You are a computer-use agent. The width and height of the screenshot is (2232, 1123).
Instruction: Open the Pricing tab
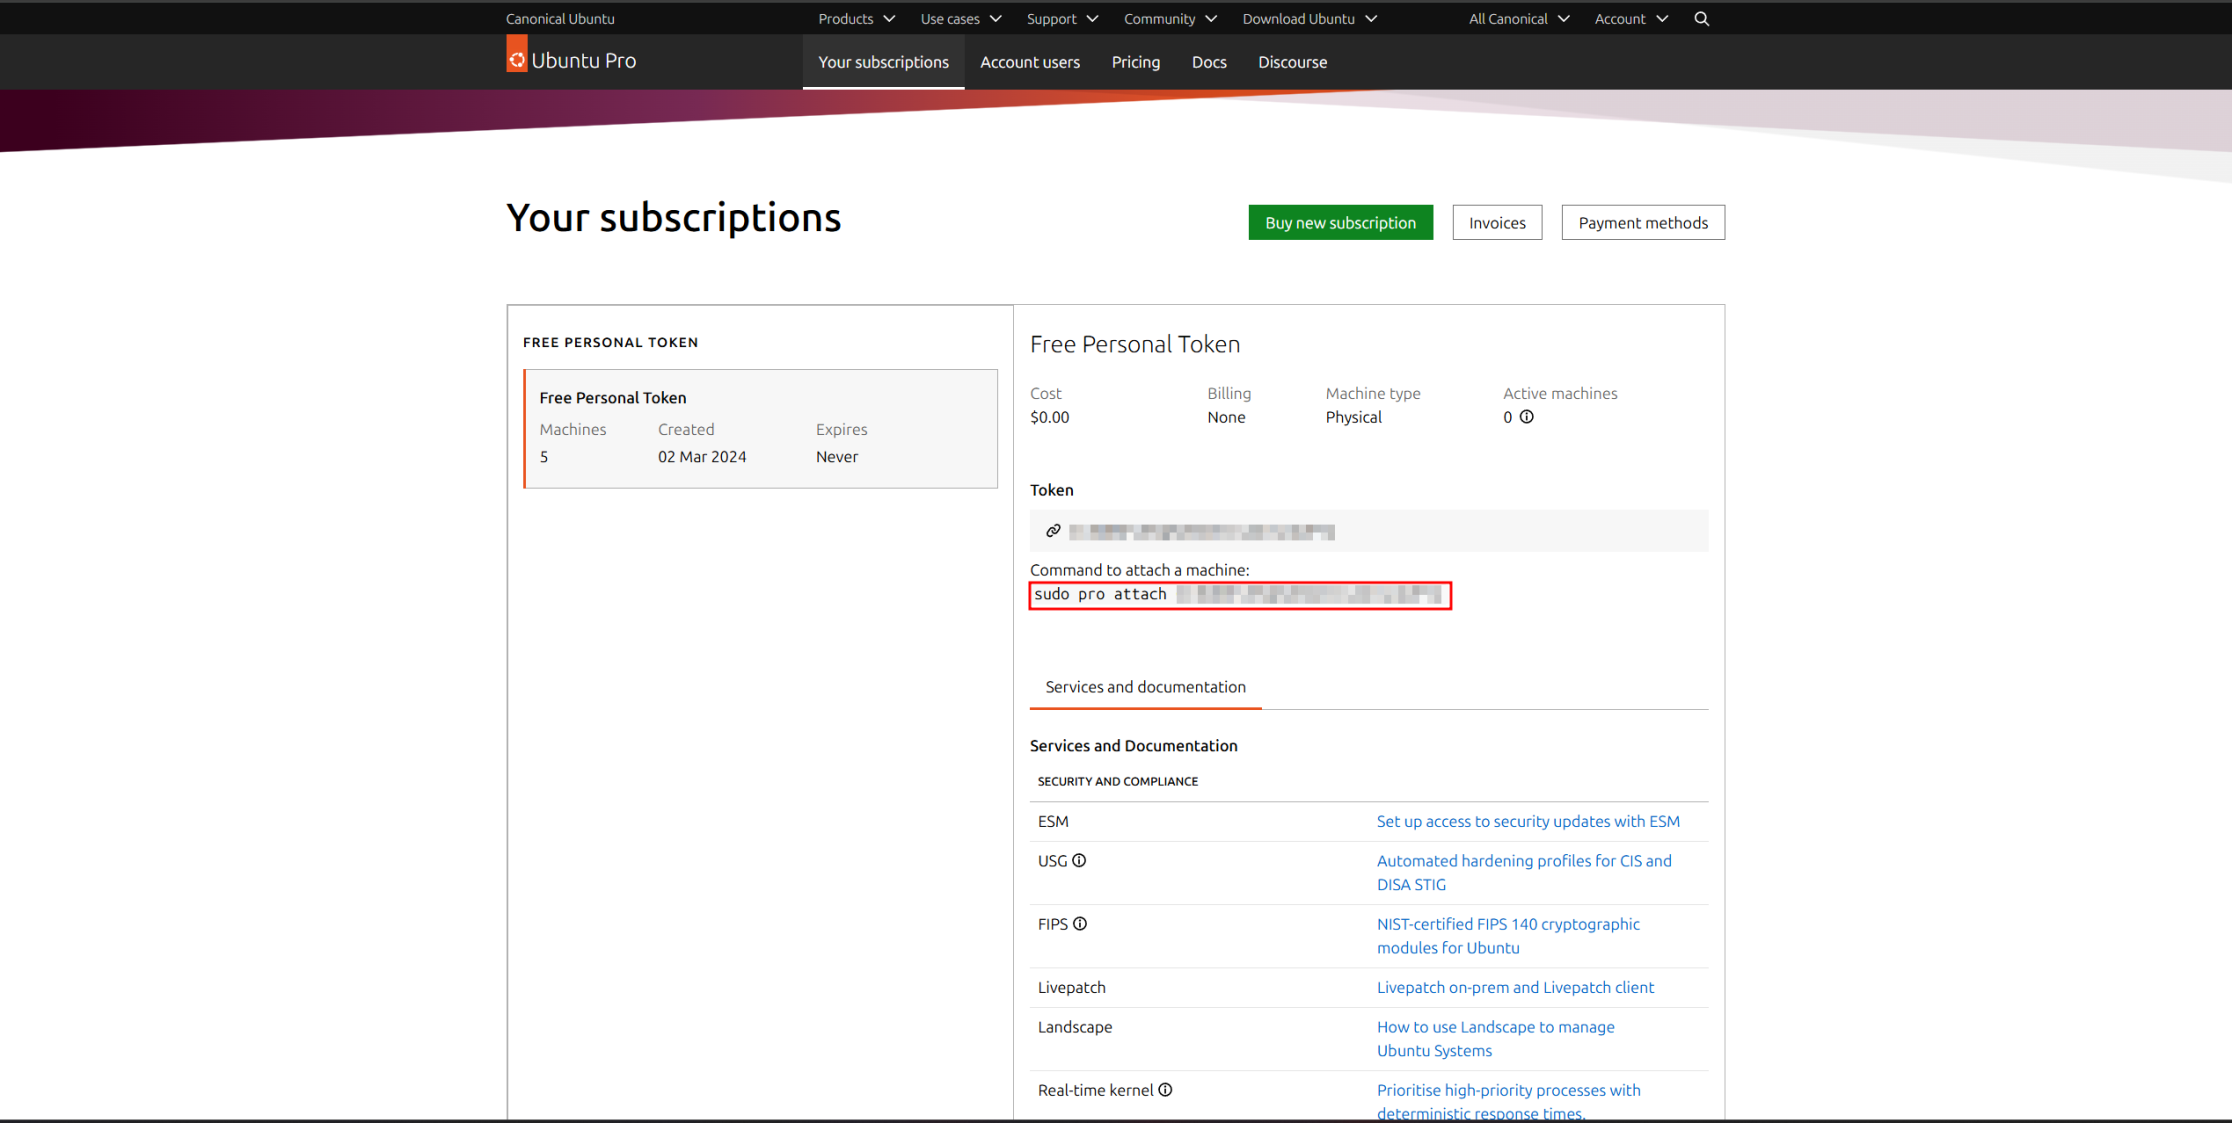[x=1136, y=62]
